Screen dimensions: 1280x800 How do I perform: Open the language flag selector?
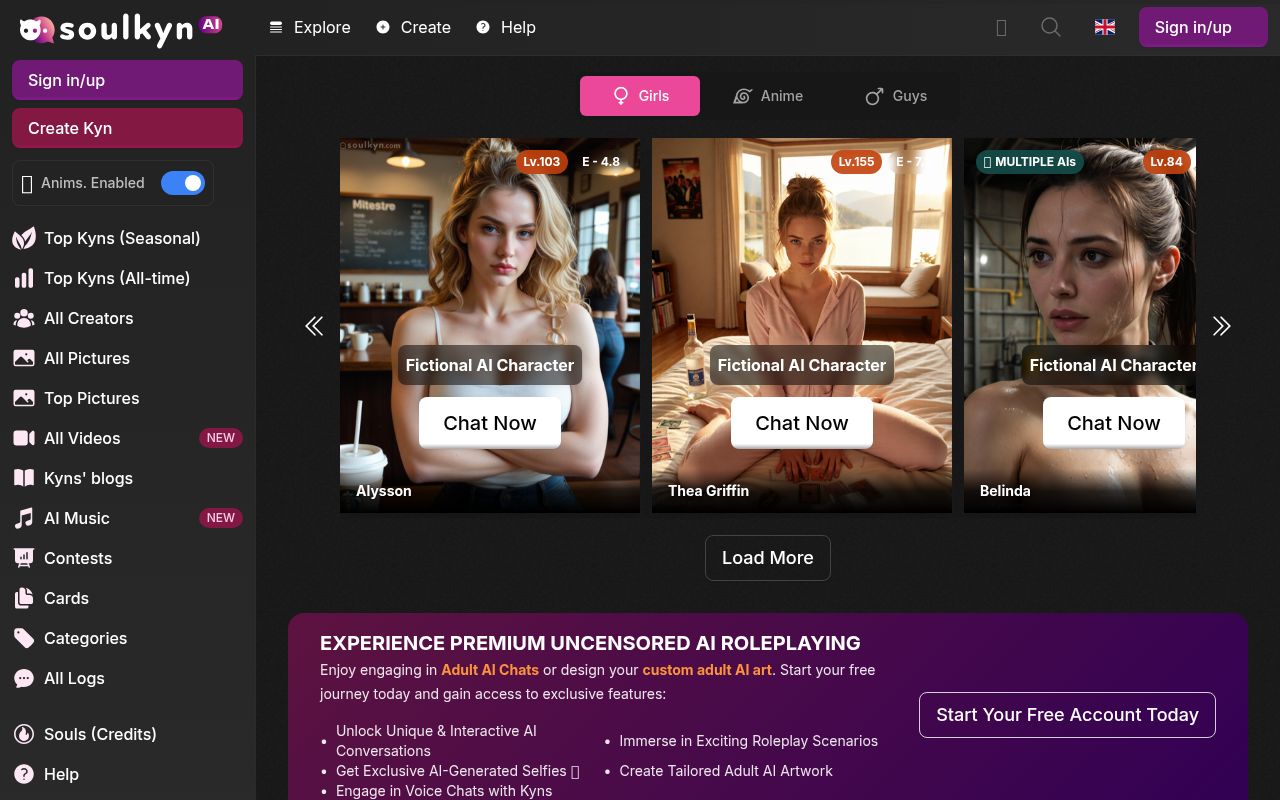pos(1105,27)
